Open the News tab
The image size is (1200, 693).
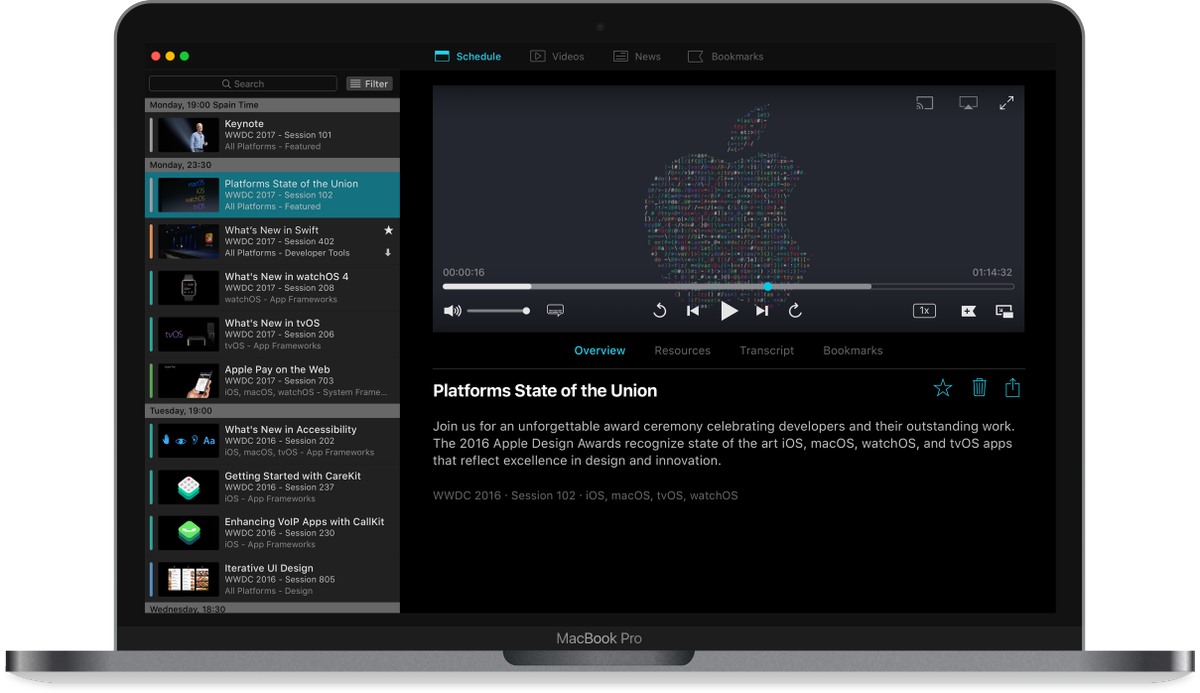pyautogui.click(x=637, y=57)
